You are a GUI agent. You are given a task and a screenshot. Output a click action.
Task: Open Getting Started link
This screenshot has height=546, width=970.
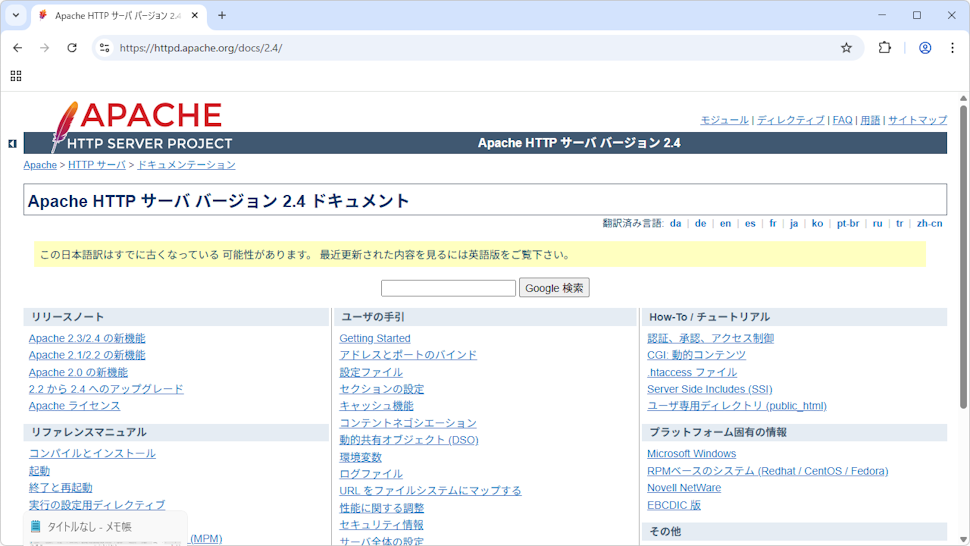[375, 338]
